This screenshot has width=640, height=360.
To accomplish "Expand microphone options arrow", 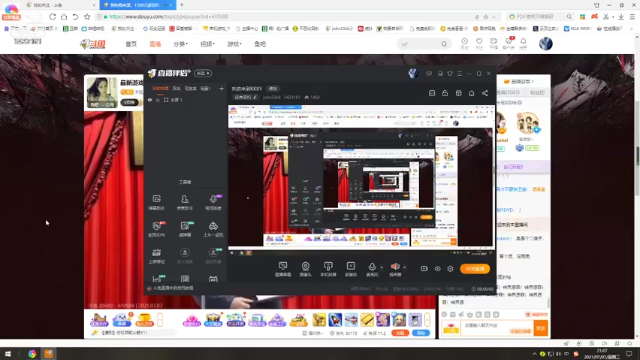I will 382,267.
